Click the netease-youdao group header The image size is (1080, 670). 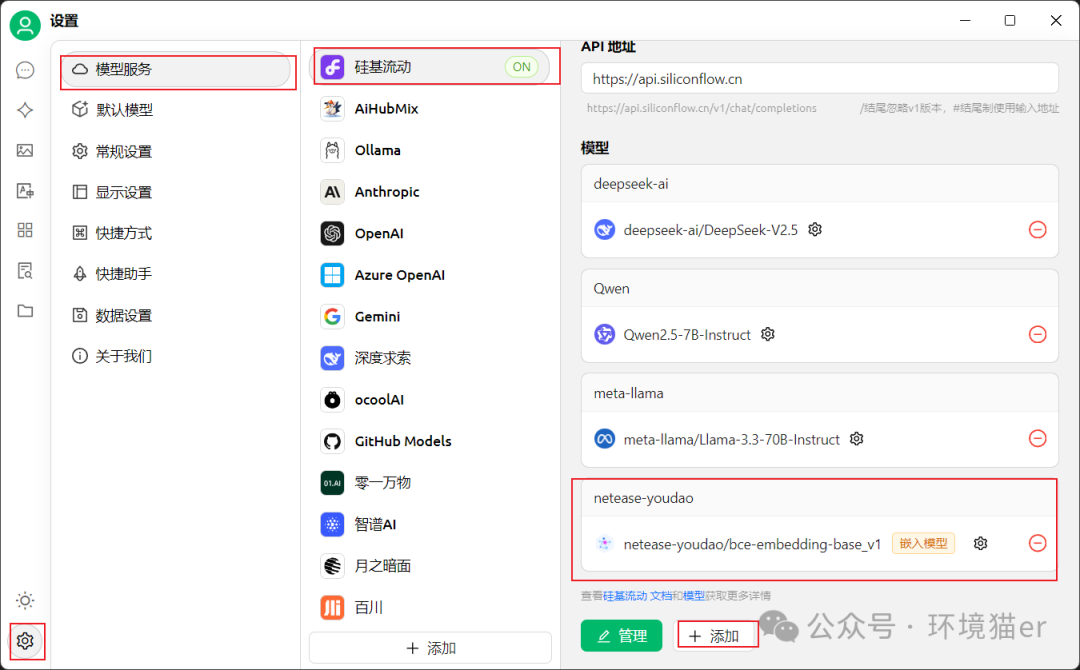tap(820, 498)
